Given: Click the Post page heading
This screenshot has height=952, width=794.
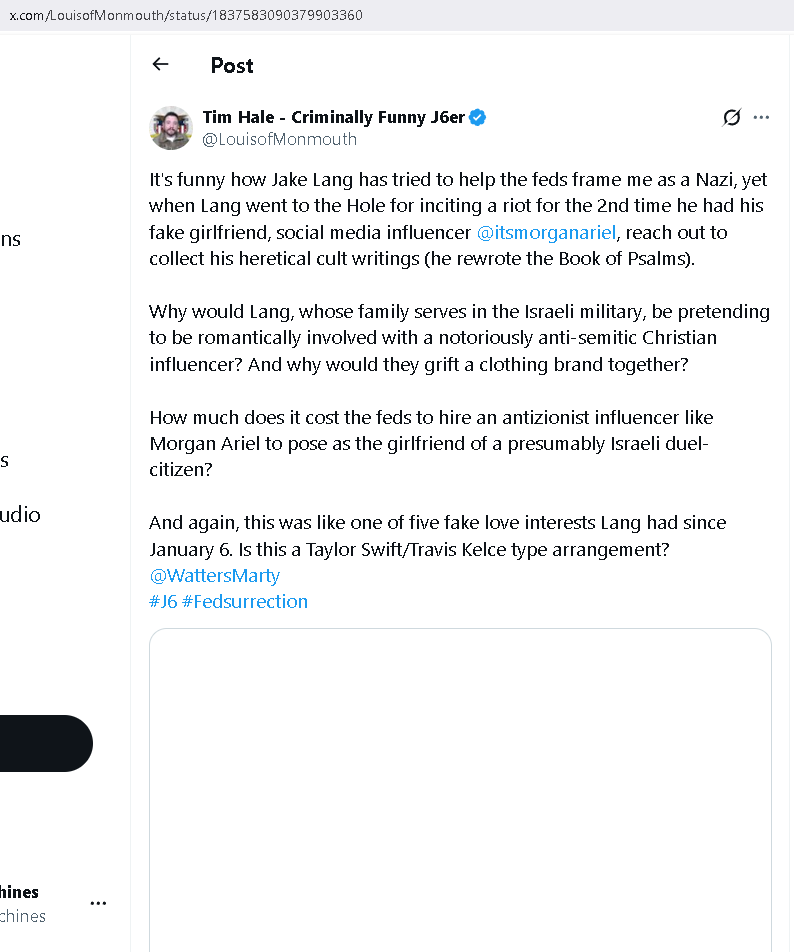Looking at the screenshot, I should [x=232, y=66].
